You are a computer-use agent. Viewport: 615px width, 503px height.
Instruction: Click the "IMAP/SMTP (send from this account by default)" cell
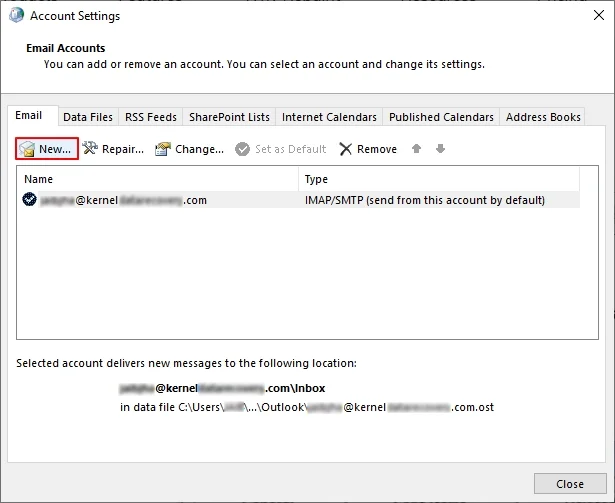[x=425, y=200]
